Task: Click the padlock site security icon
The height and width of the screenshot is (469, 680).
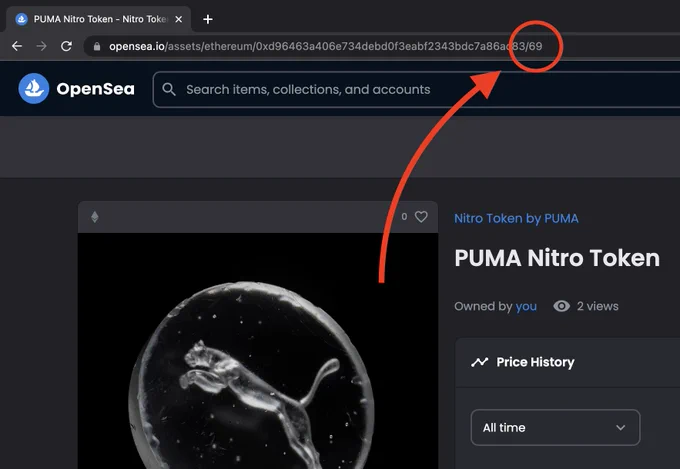Action: point(97,46)
